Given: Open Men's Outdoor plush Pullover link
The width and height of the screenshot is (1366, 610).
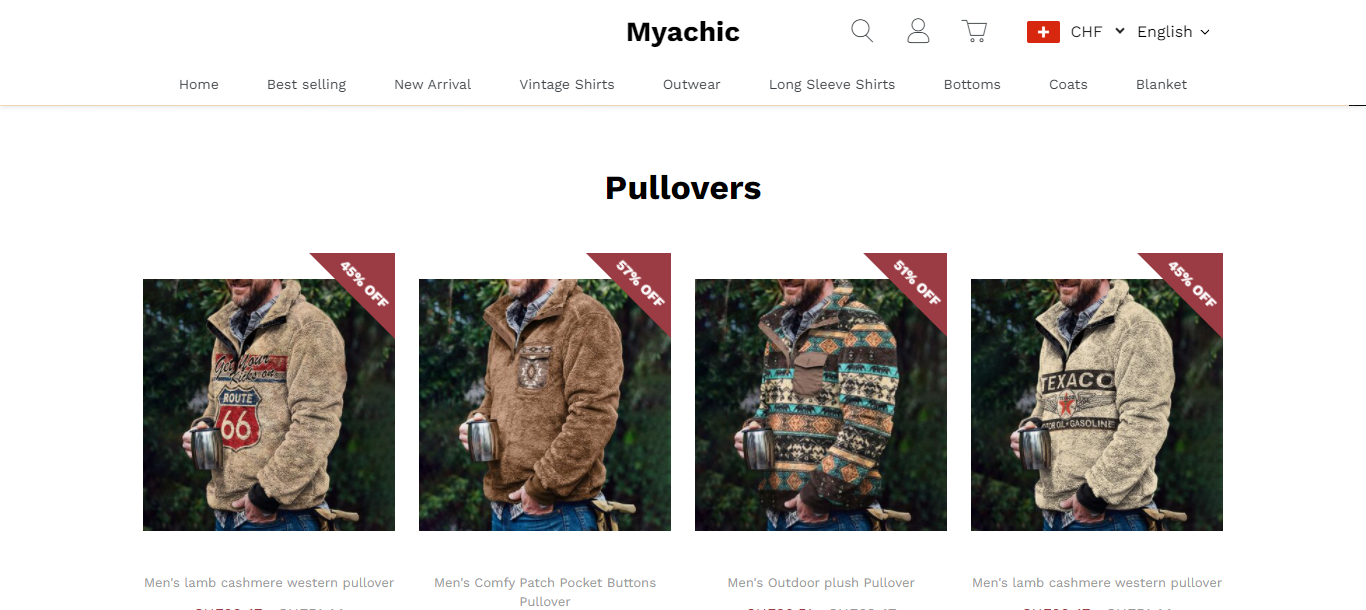Looking at the screenshot, I should 821,583.
